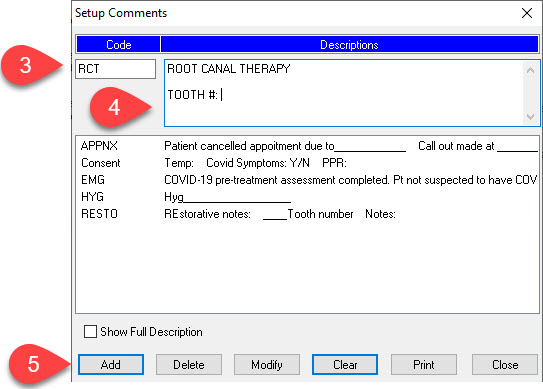
Task: Click the Delete button
Action: (x=189, y=364)
